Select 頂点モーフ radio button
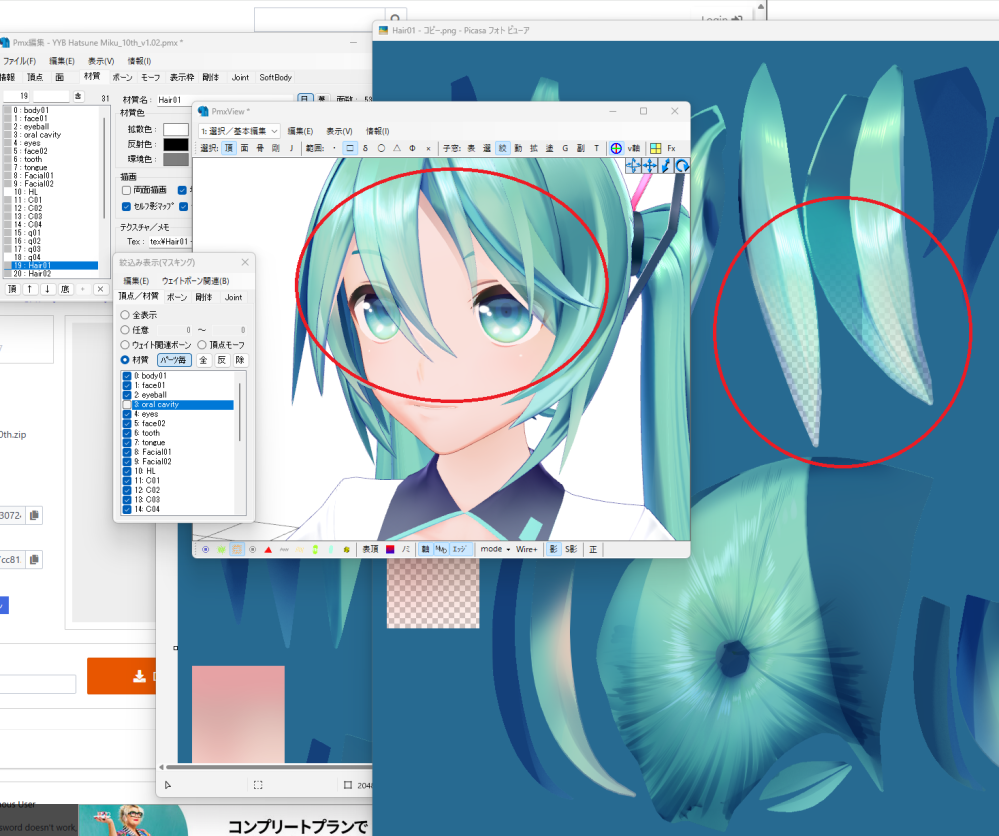 [x=202, y=345]
